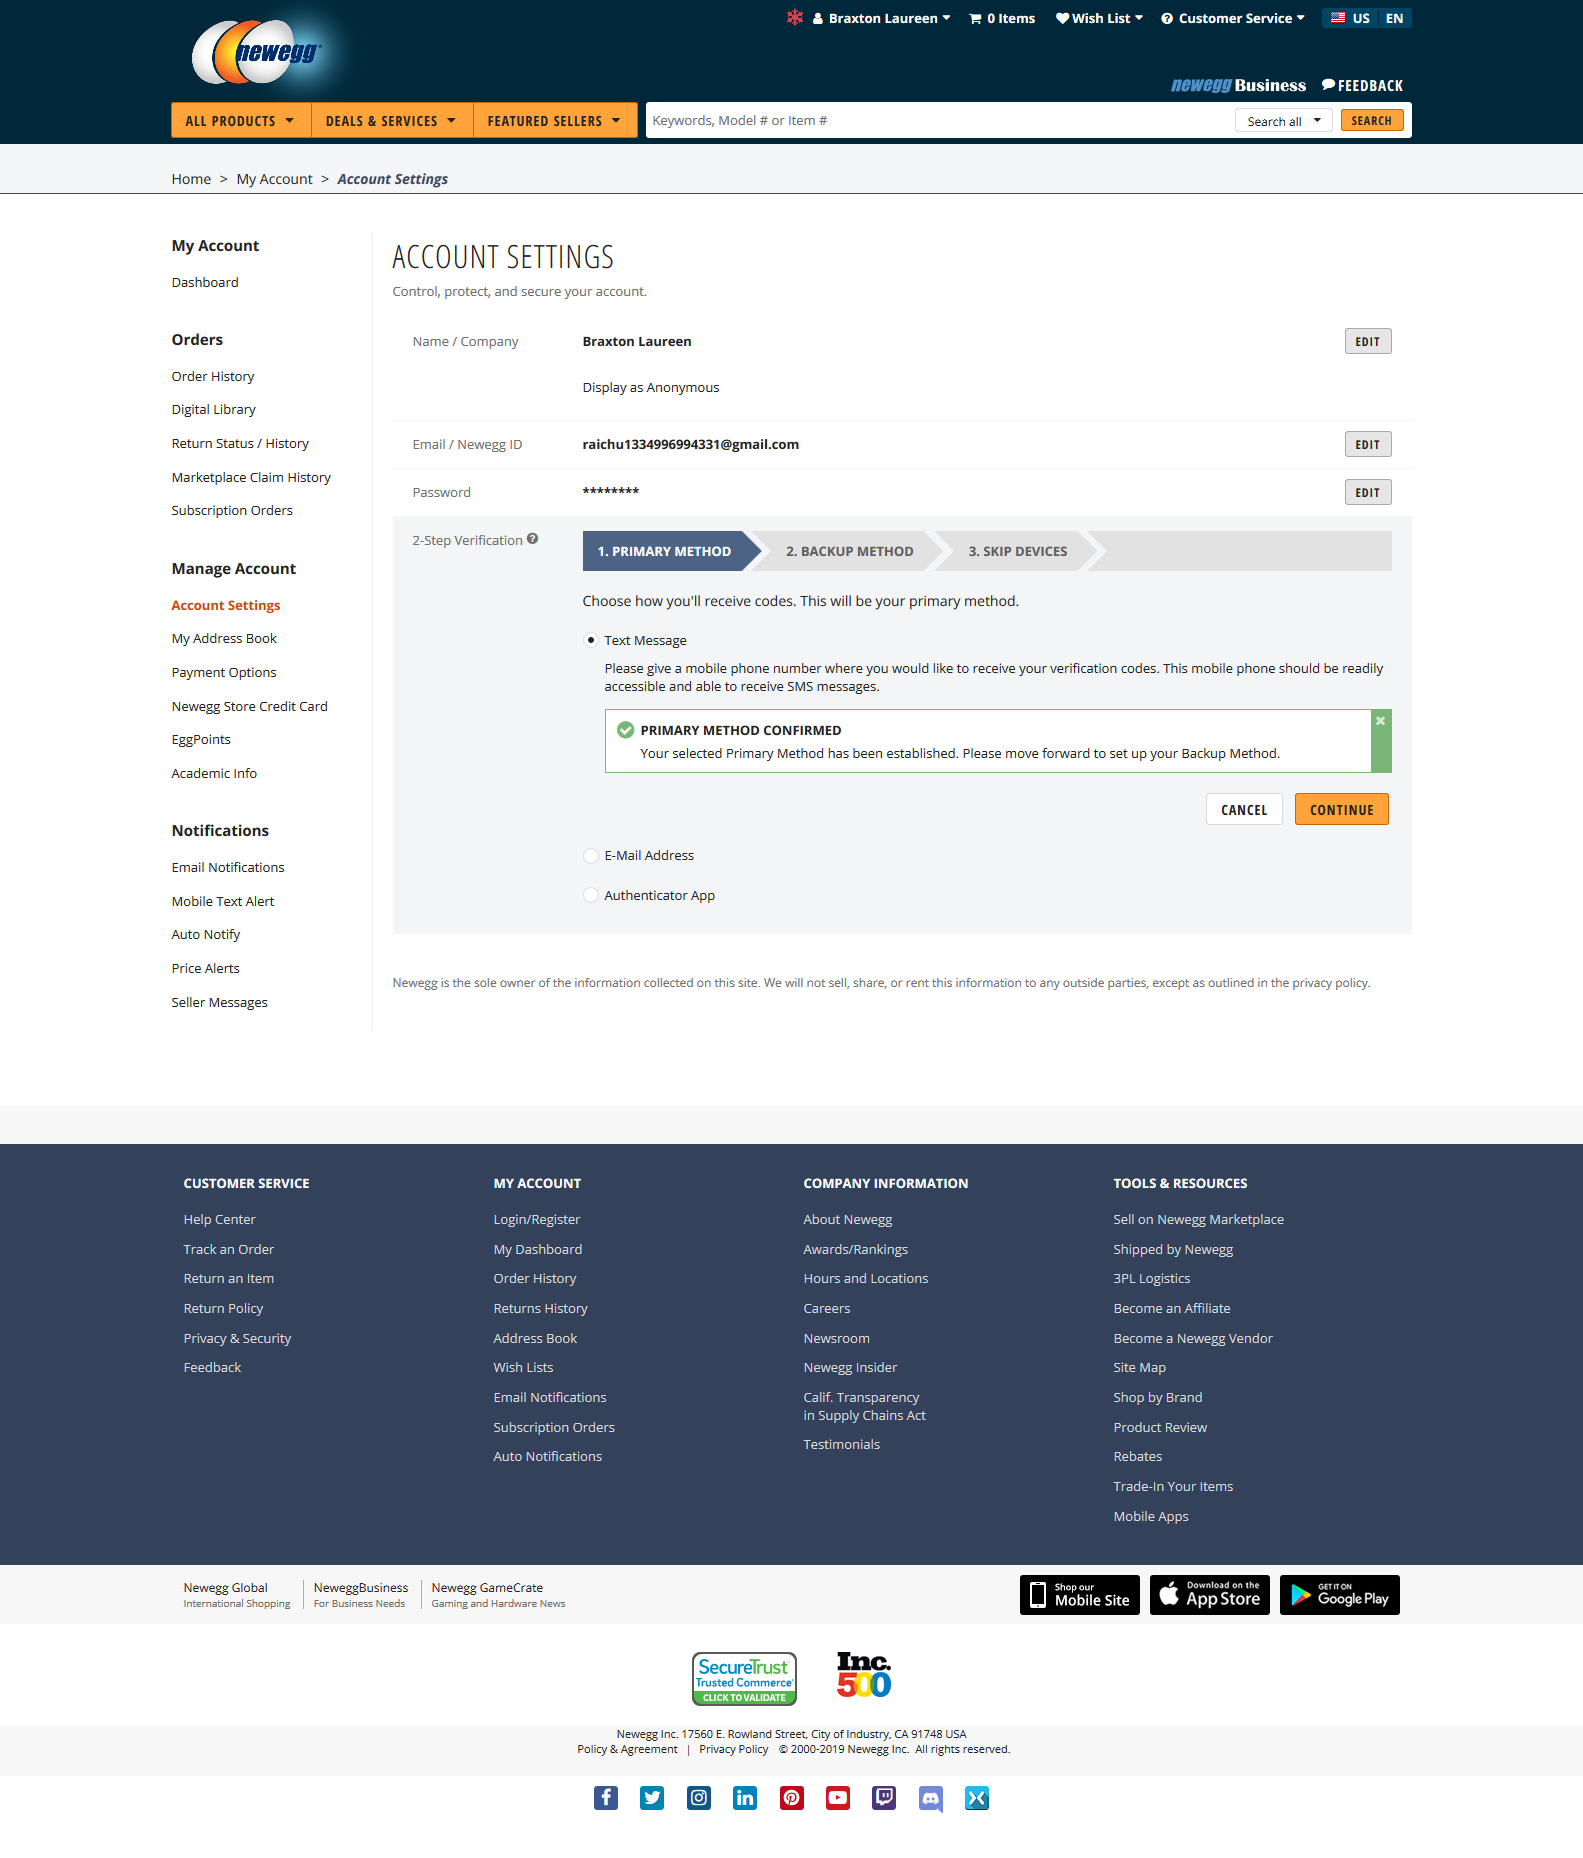
Task: Open Newegg Pinterest page icon
Action: [792, 1798]
